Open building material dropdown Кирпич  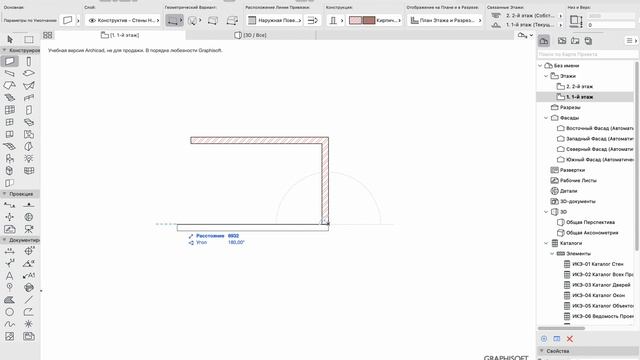tap(375, 20)
